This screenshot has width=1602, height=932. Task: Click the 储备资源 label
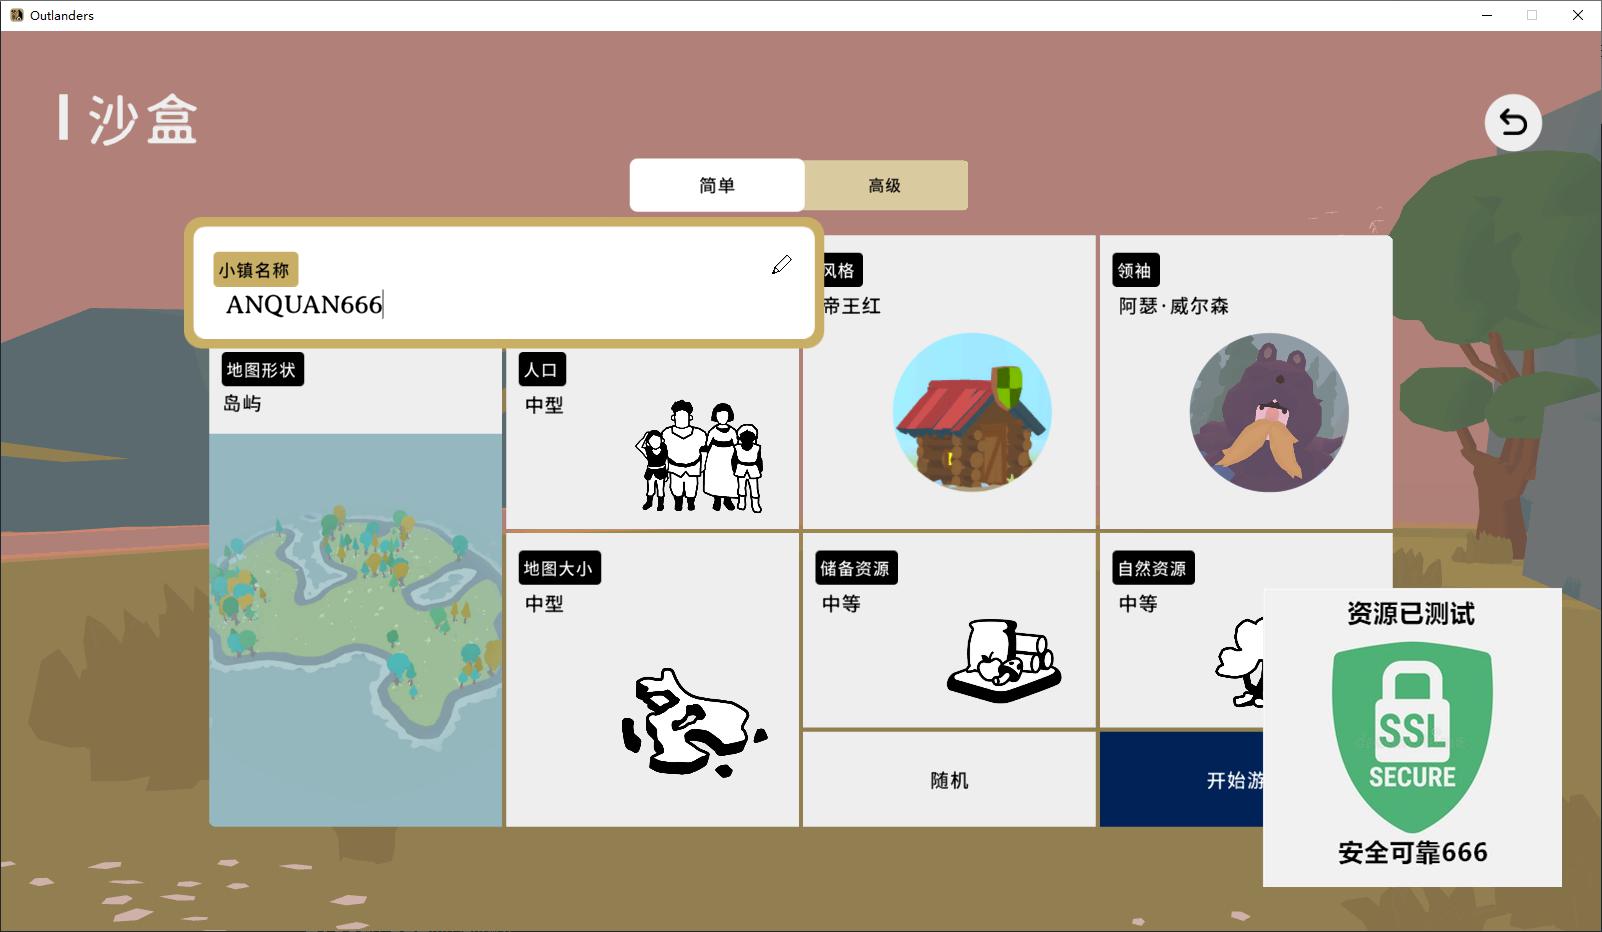[x=855, y=568]
